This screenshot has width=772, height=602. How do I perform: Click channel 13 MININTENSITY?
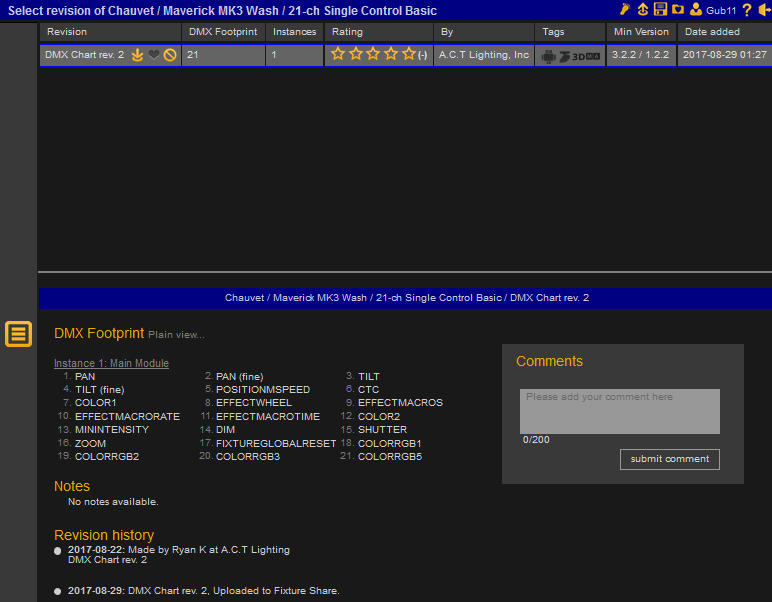pos(112,430)
